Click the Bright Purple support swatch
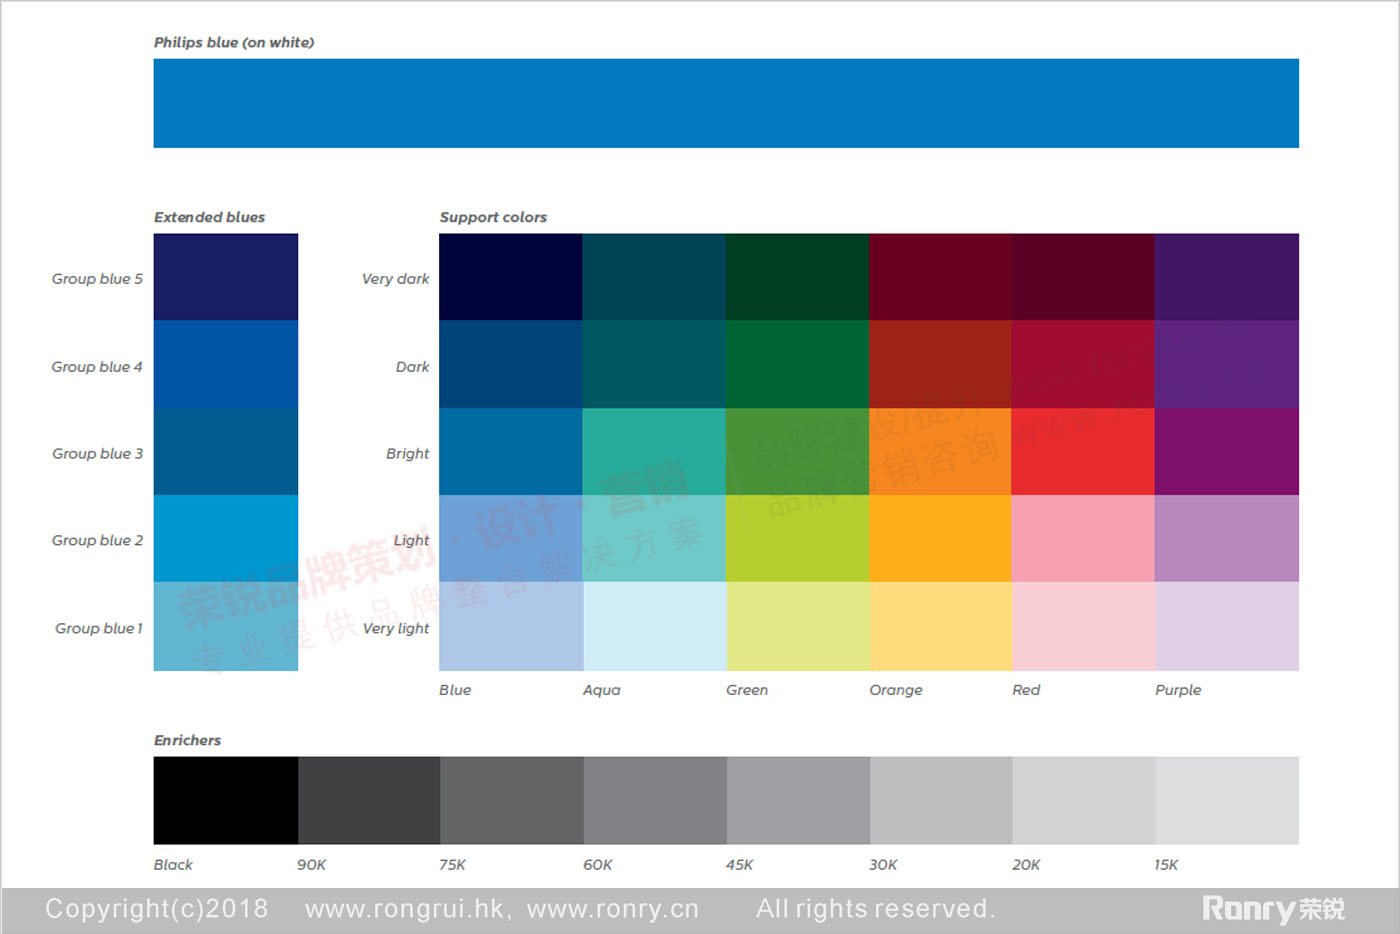The width and height of the screenshot is (1400, 934). [x=1227, y=451]
